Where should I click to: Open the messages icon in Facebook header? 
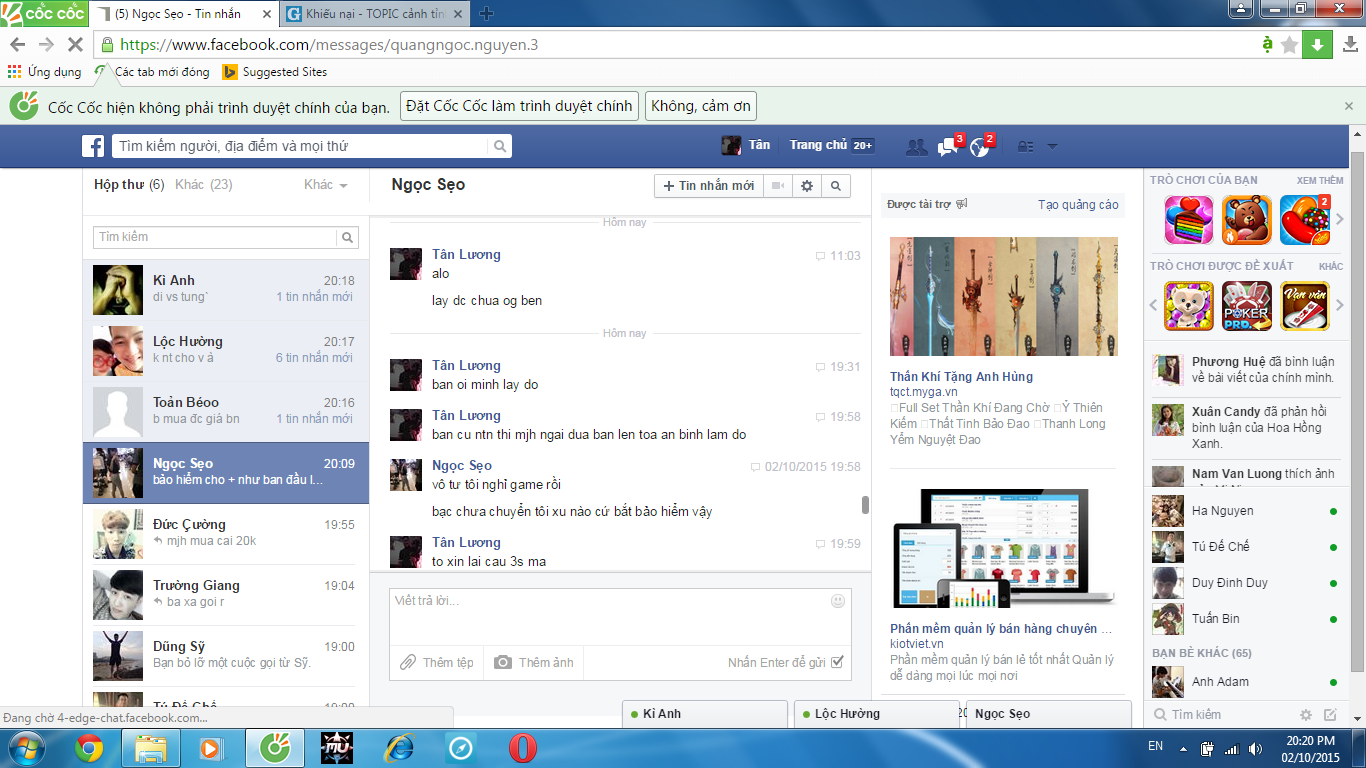click(947, 147)
